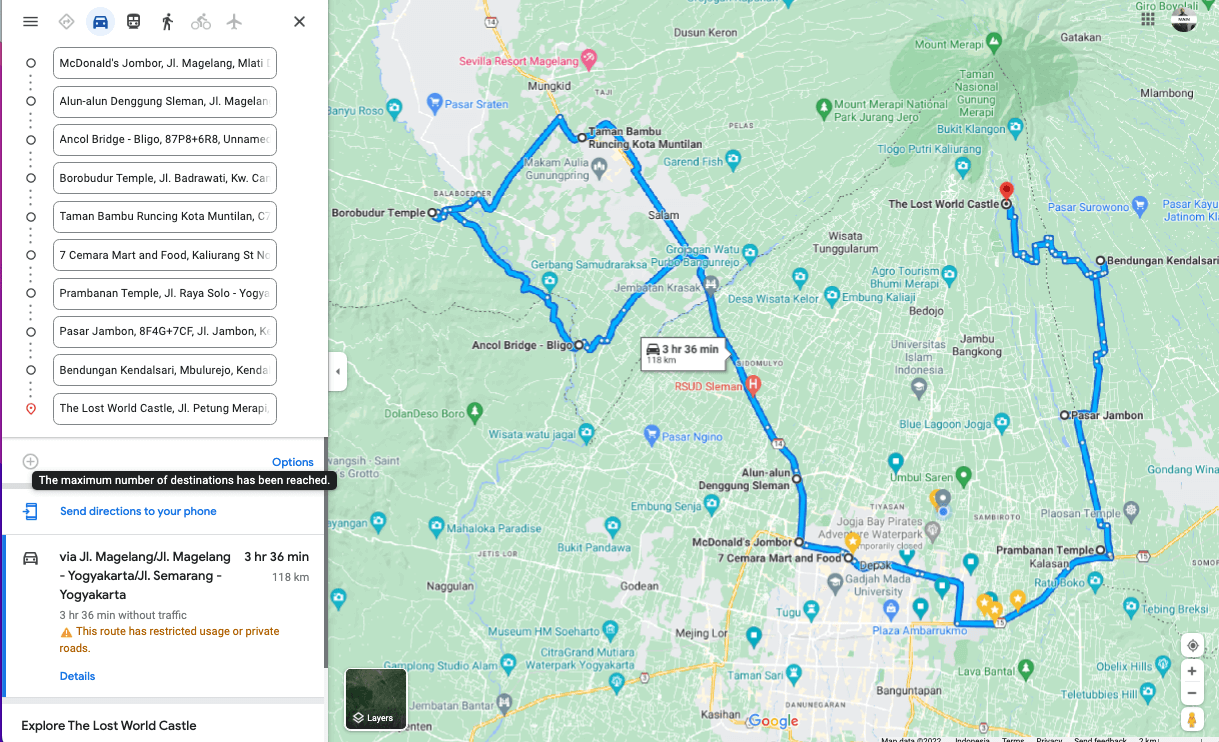Image resolution: width=1219 pixels, height=742 pixels.
Task: Open route Details link
Action: 77,676
